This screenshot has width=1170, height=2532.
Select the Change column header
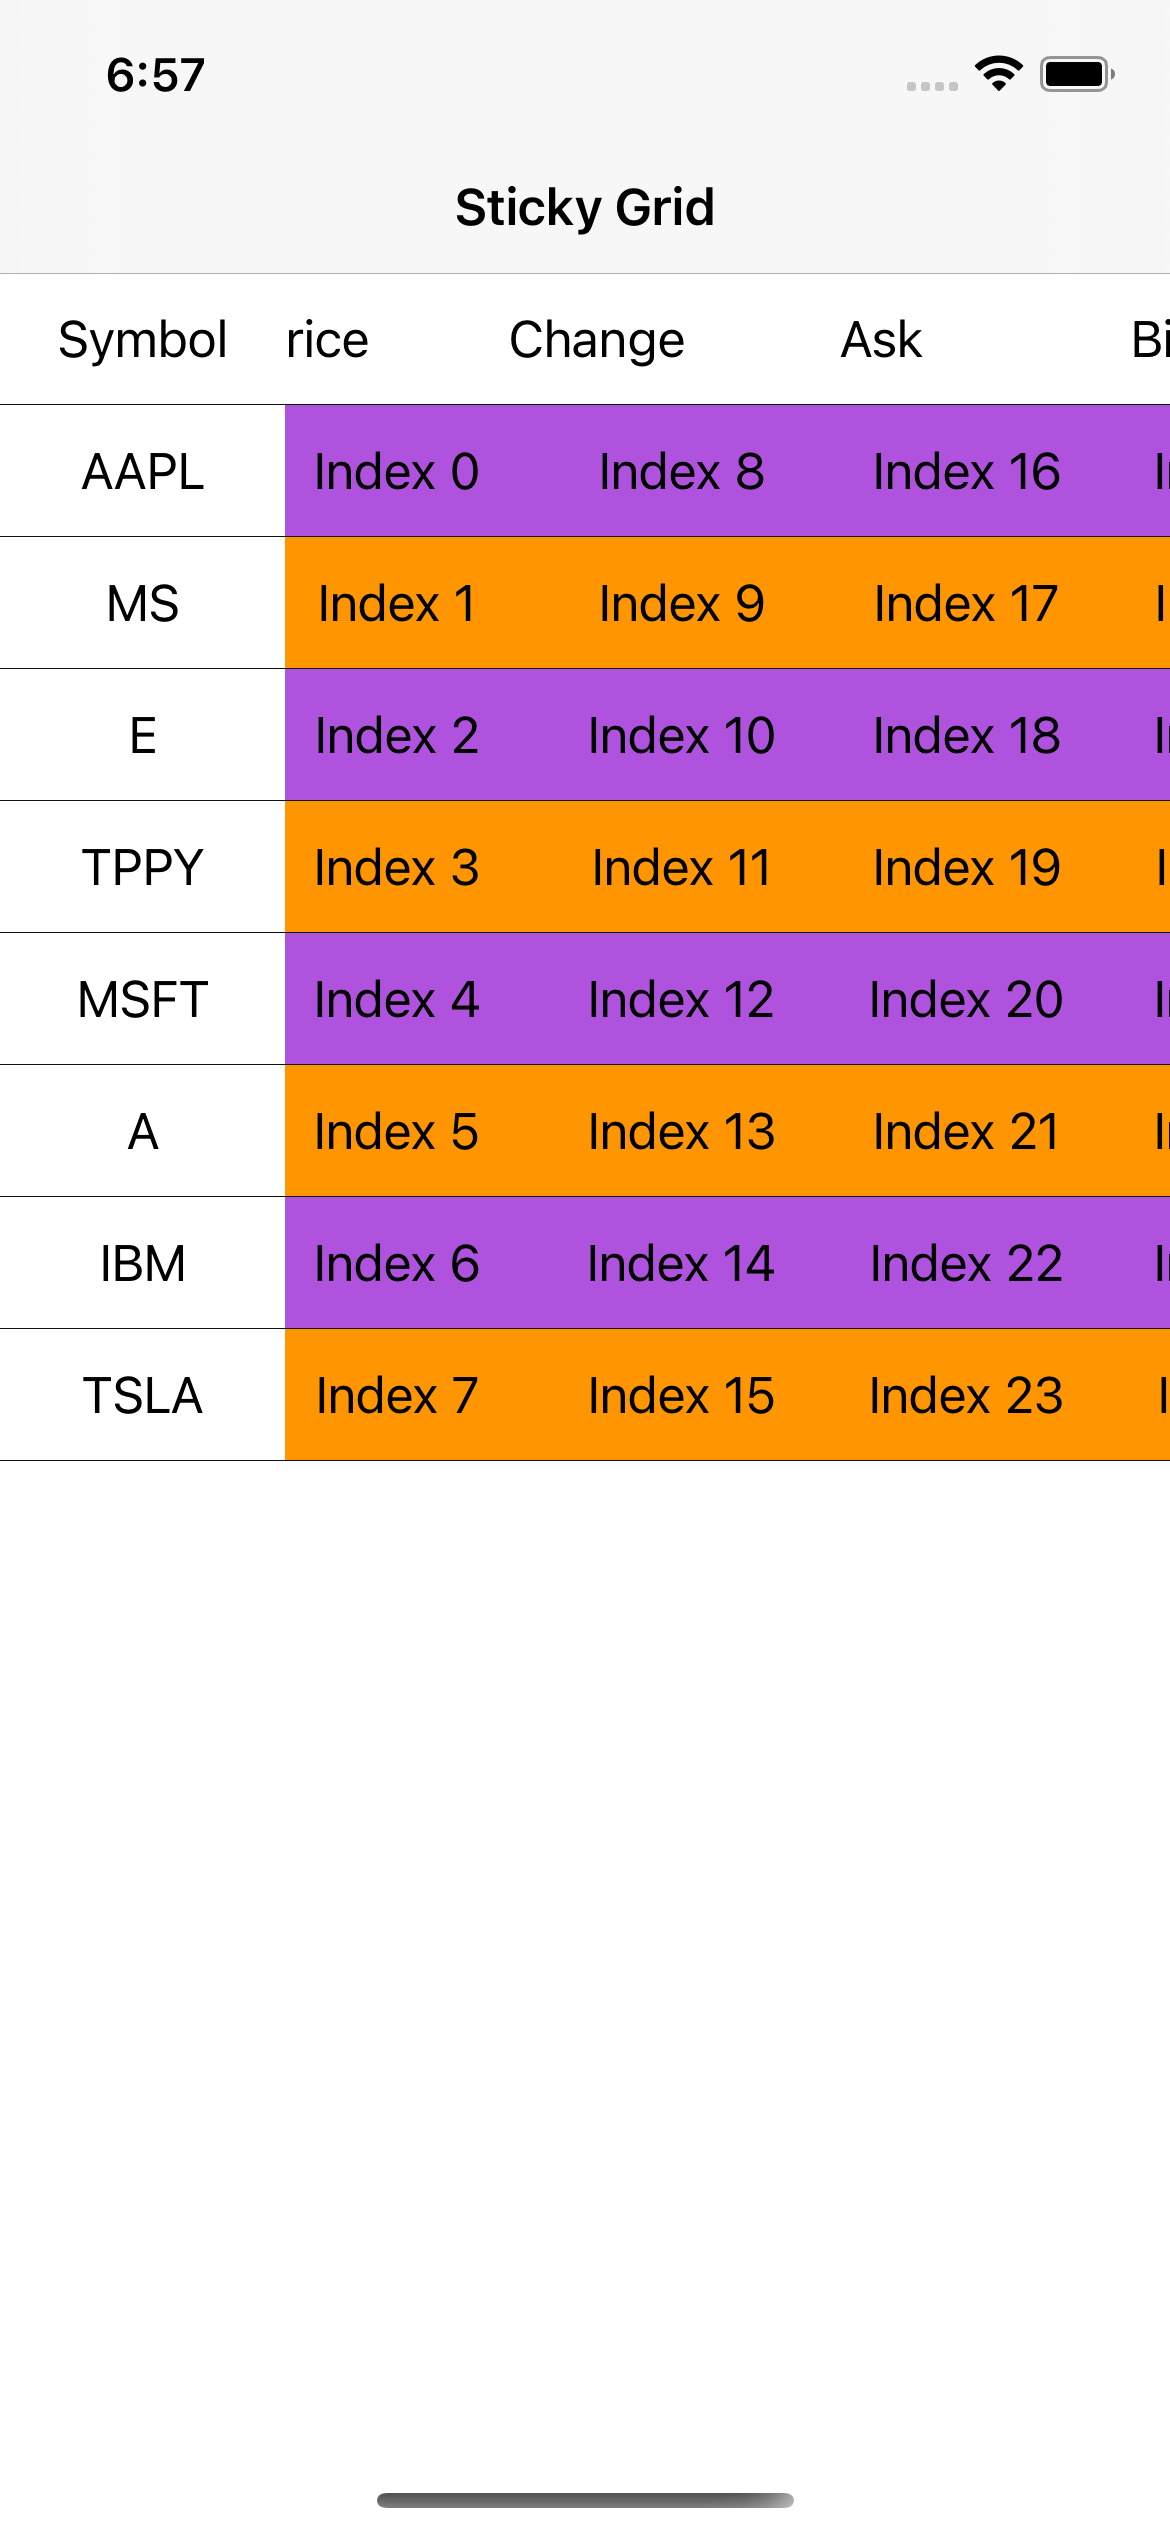(597, 340)
